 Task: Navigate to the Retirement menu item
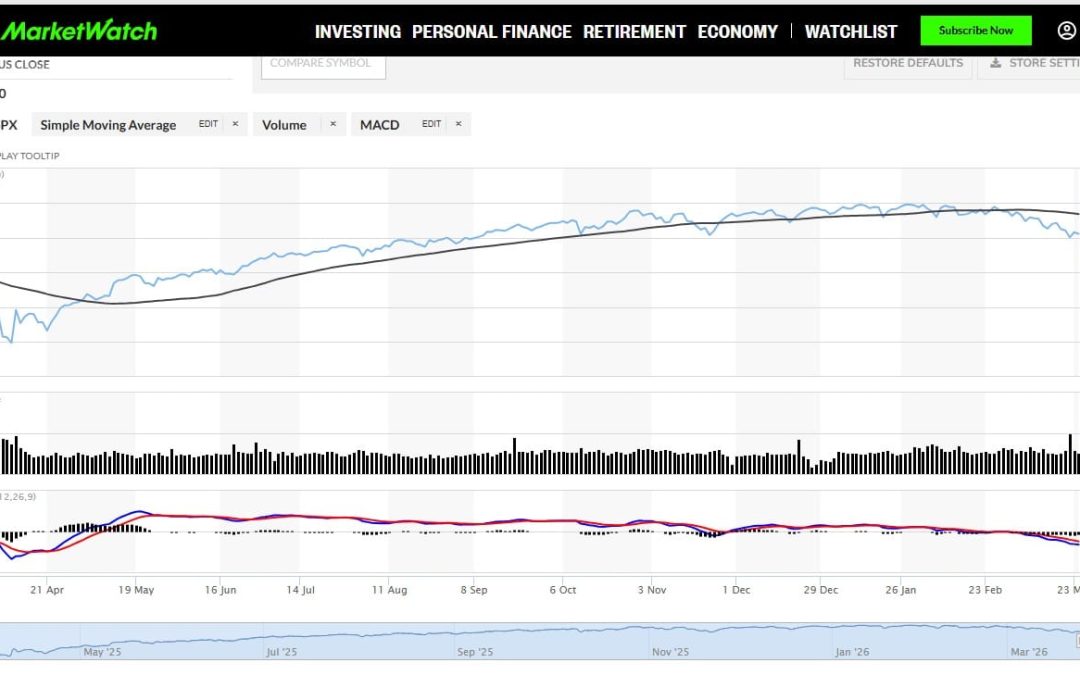tap(635, 31)
